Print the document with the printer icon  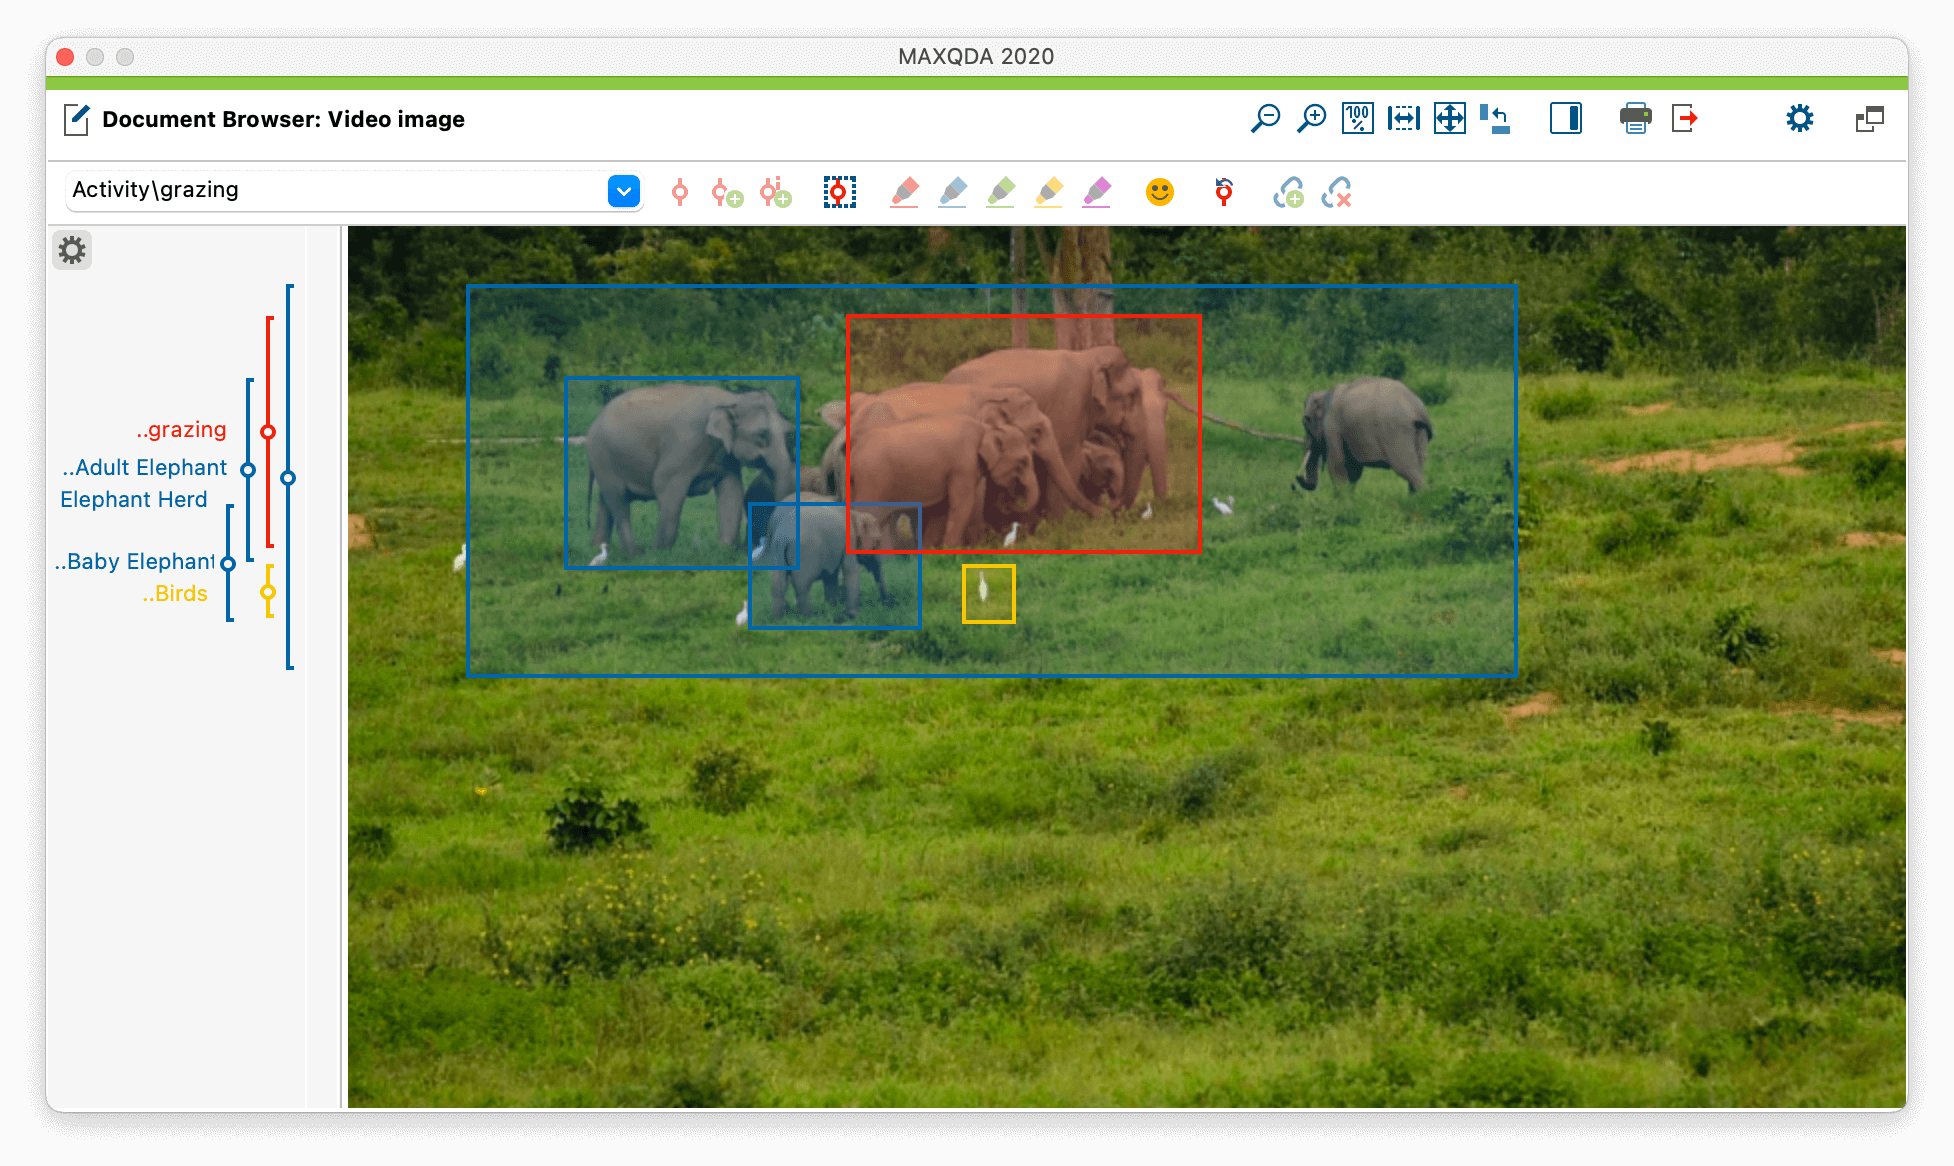[x=1635, y=119]
